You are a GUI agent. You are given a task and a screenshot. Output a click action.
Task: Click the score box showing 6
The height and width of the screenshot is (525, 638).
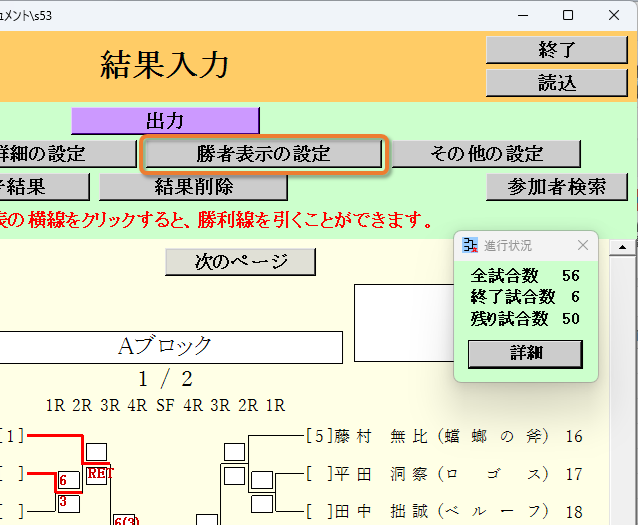69,480
